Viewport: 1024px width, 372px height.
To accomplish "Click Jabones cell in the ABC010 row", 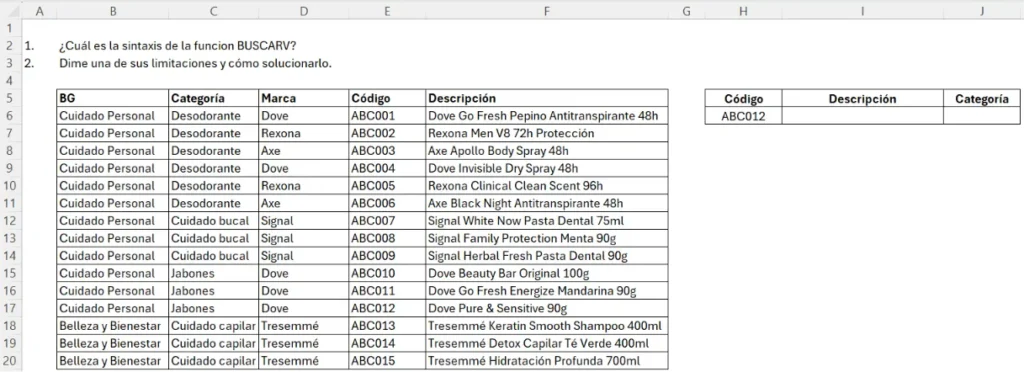I will point(214,273).
